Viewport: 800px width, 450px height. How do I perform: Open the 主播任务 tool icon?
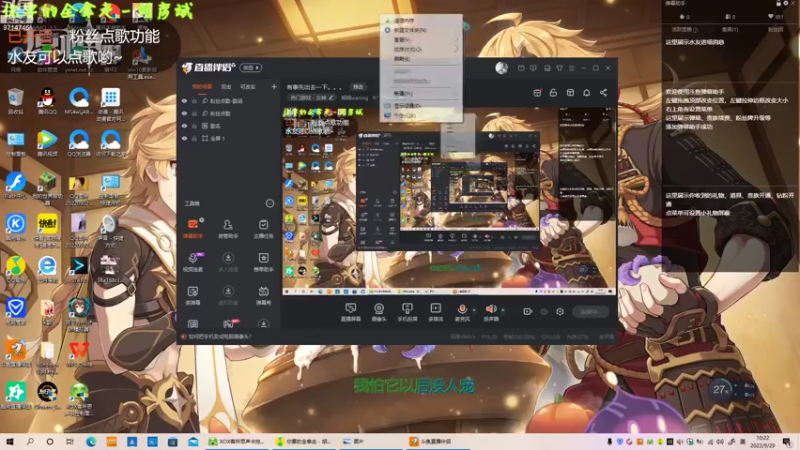263,228
